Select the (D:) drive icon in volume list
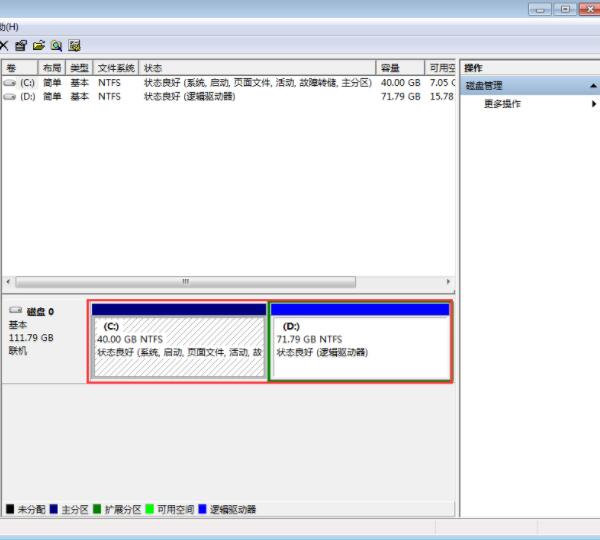Screen dimensions: 600x540 tap(10, 97)
